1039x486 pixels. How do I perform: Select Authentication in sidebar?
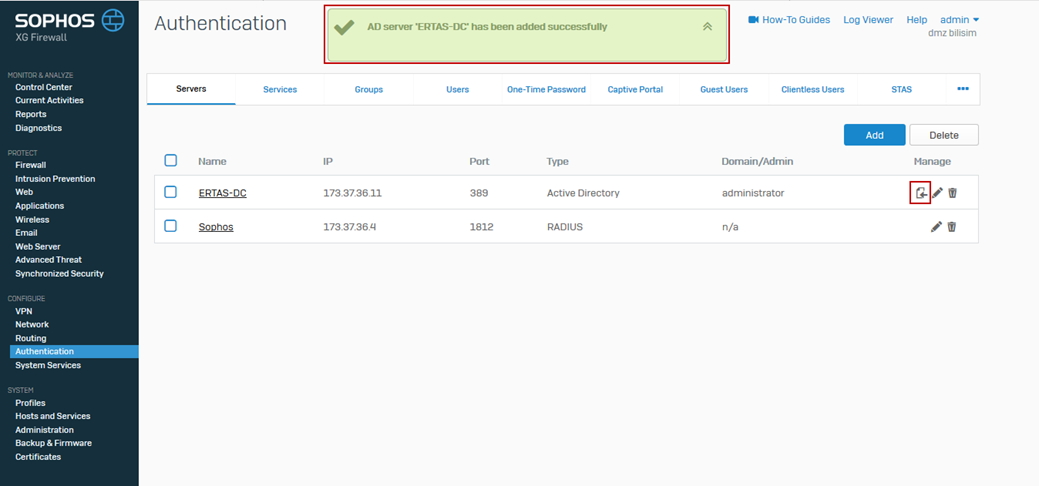pyautogui.click(x=74, y=351)
